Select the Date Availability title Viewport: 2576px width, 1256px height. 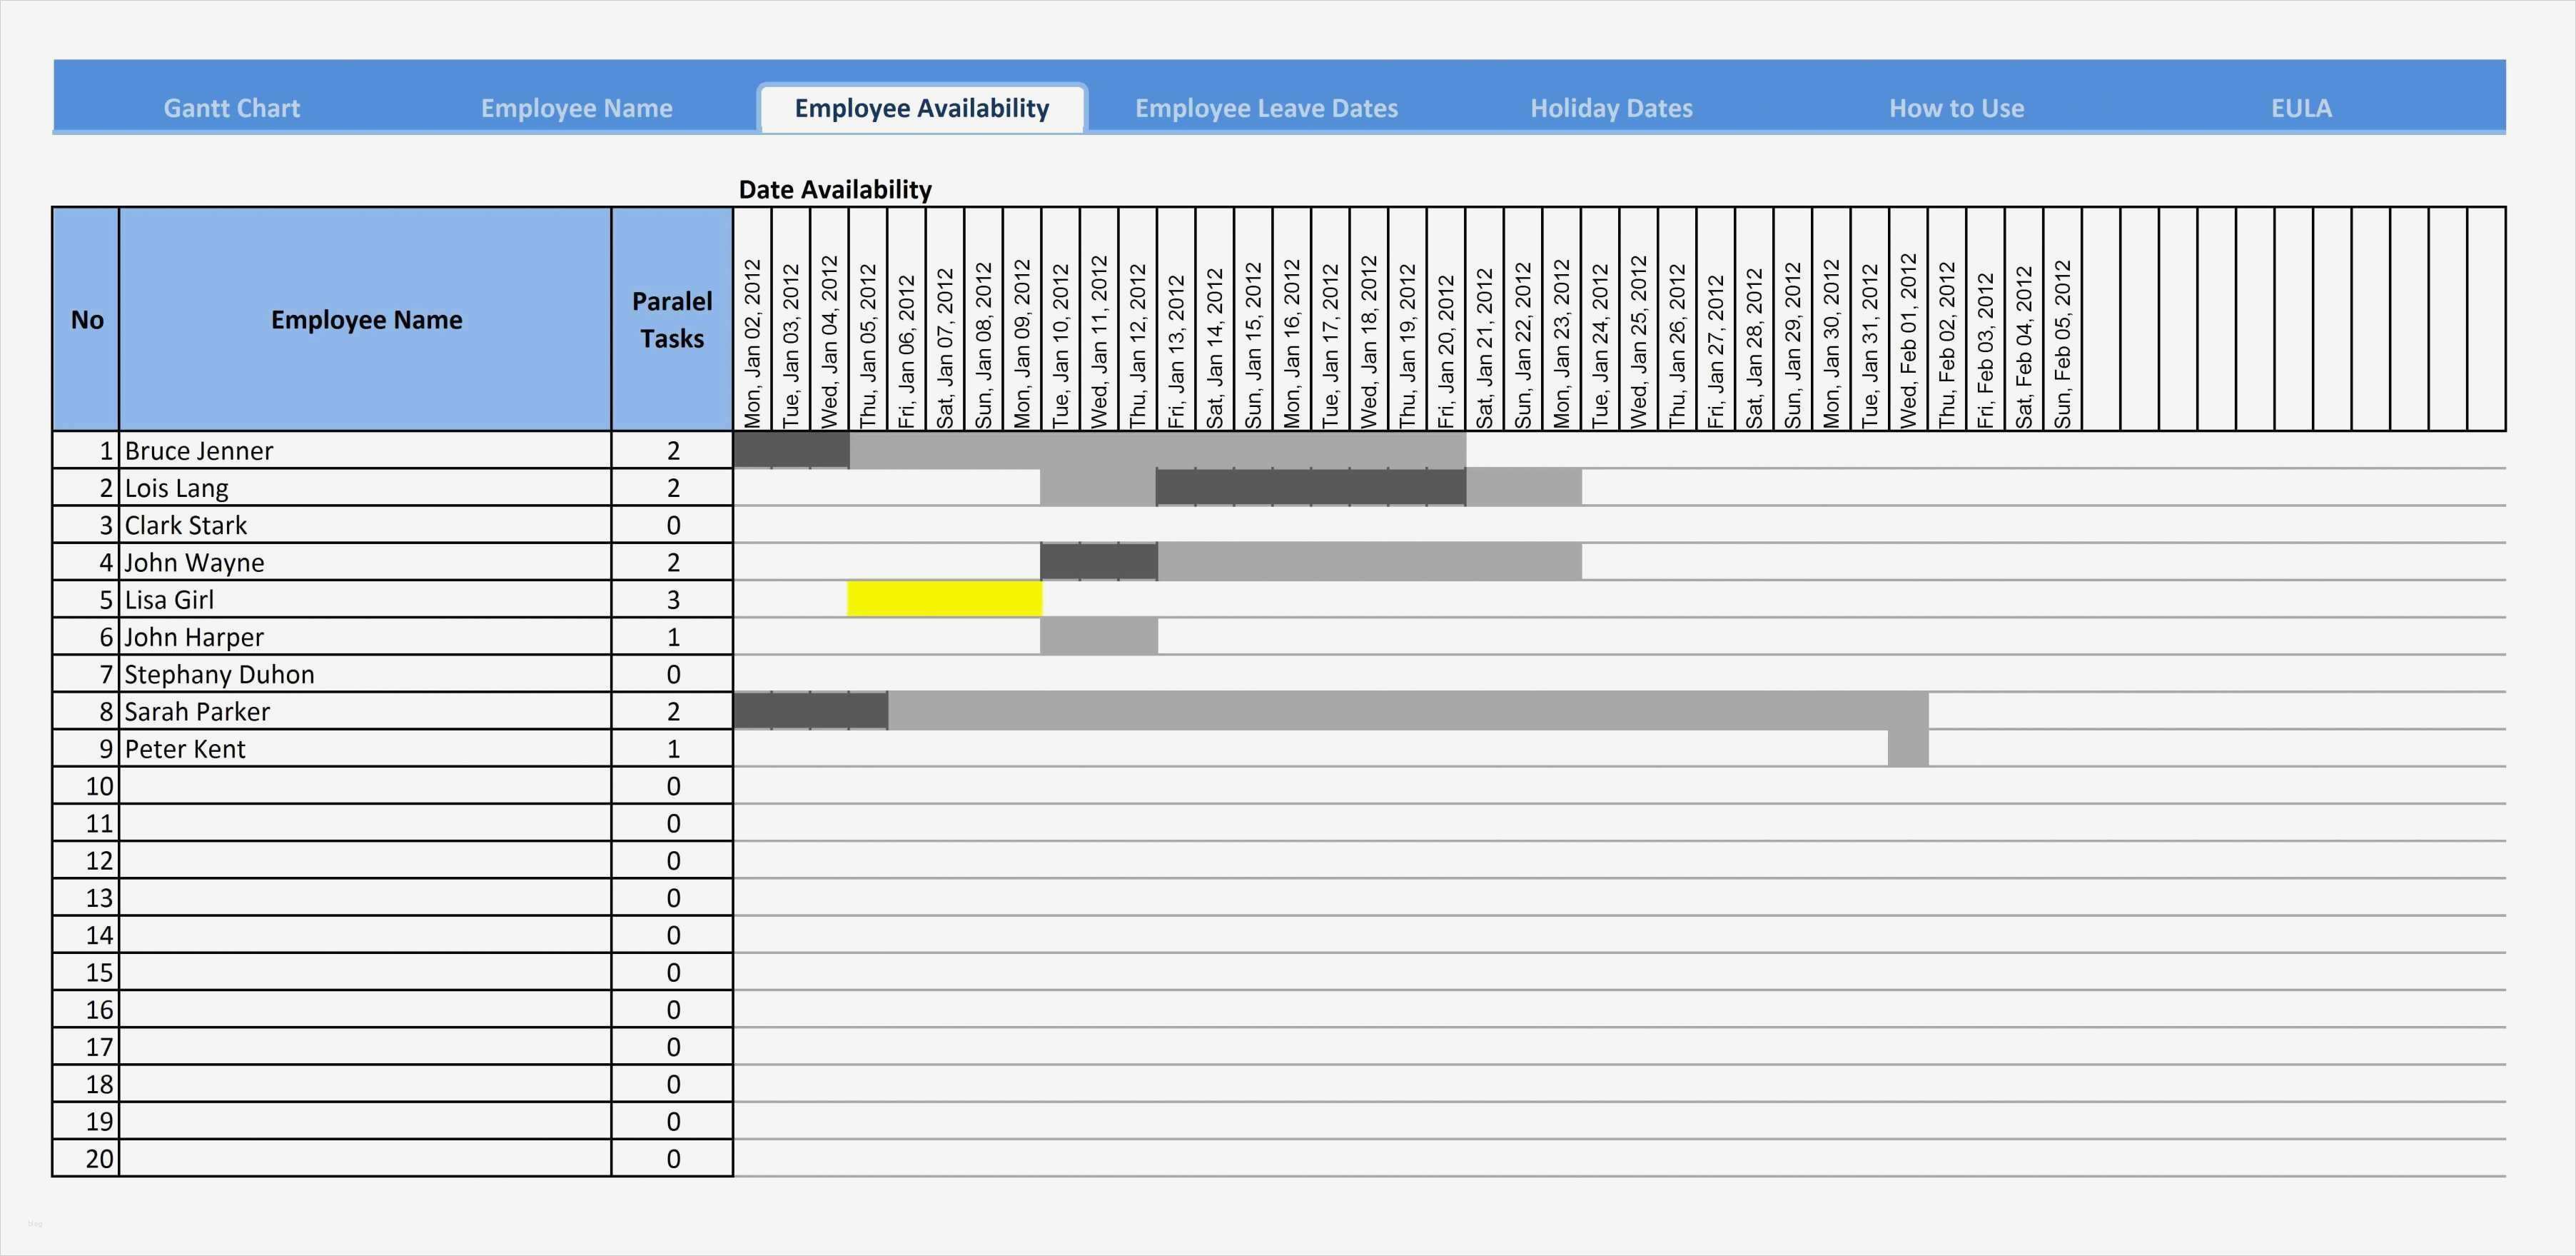click(x=835, y=189)
